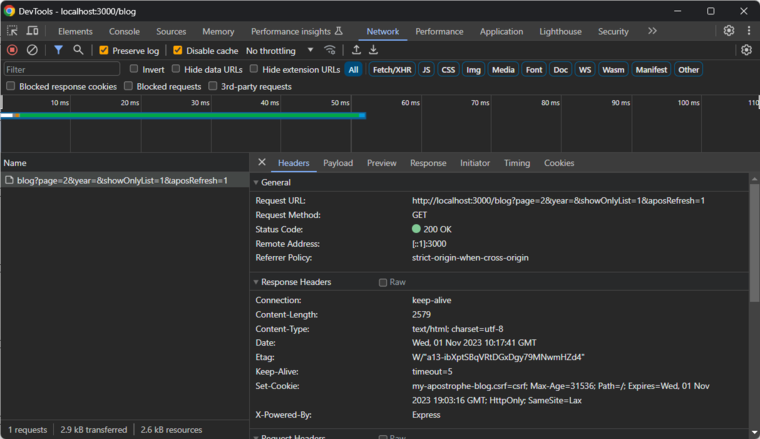Viewport: 760px width, 439px height.
Task: Click the document icon of blog request
Action: (9, 180)
